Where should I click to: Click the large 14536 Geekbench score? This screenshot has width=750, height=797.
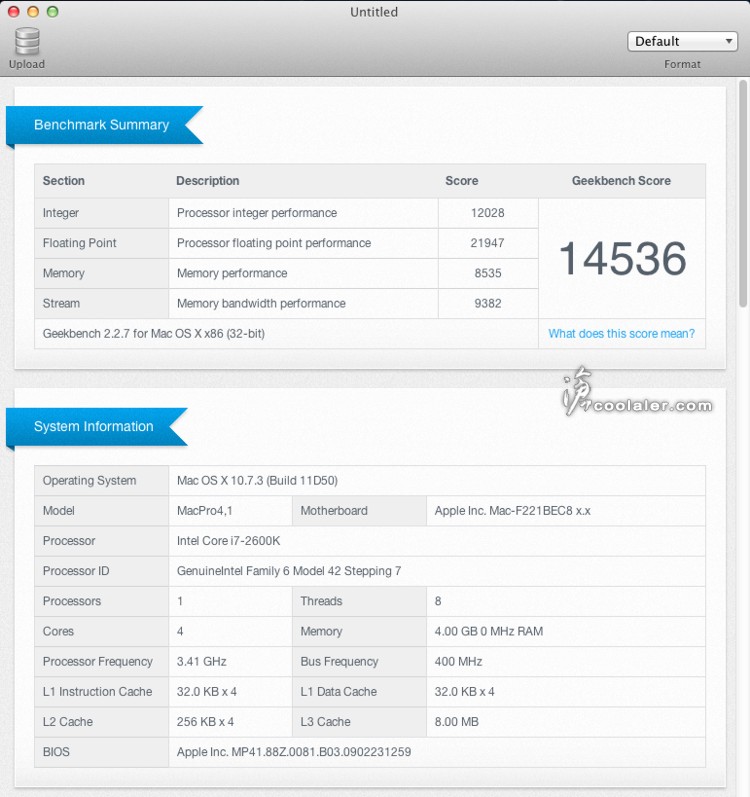621,259
